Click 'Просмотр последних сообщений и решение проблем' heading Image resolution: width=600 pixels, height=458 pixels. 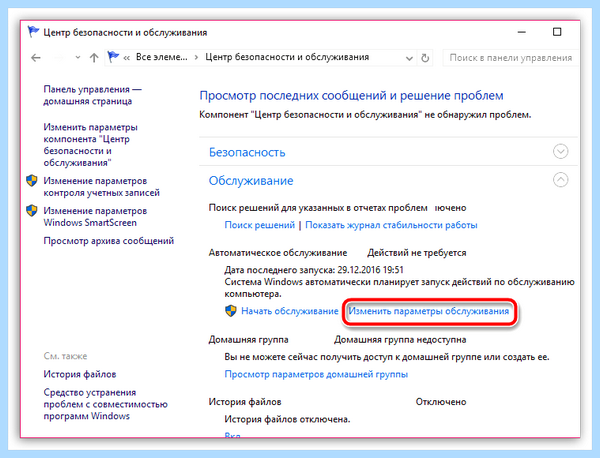click(351, 96)
